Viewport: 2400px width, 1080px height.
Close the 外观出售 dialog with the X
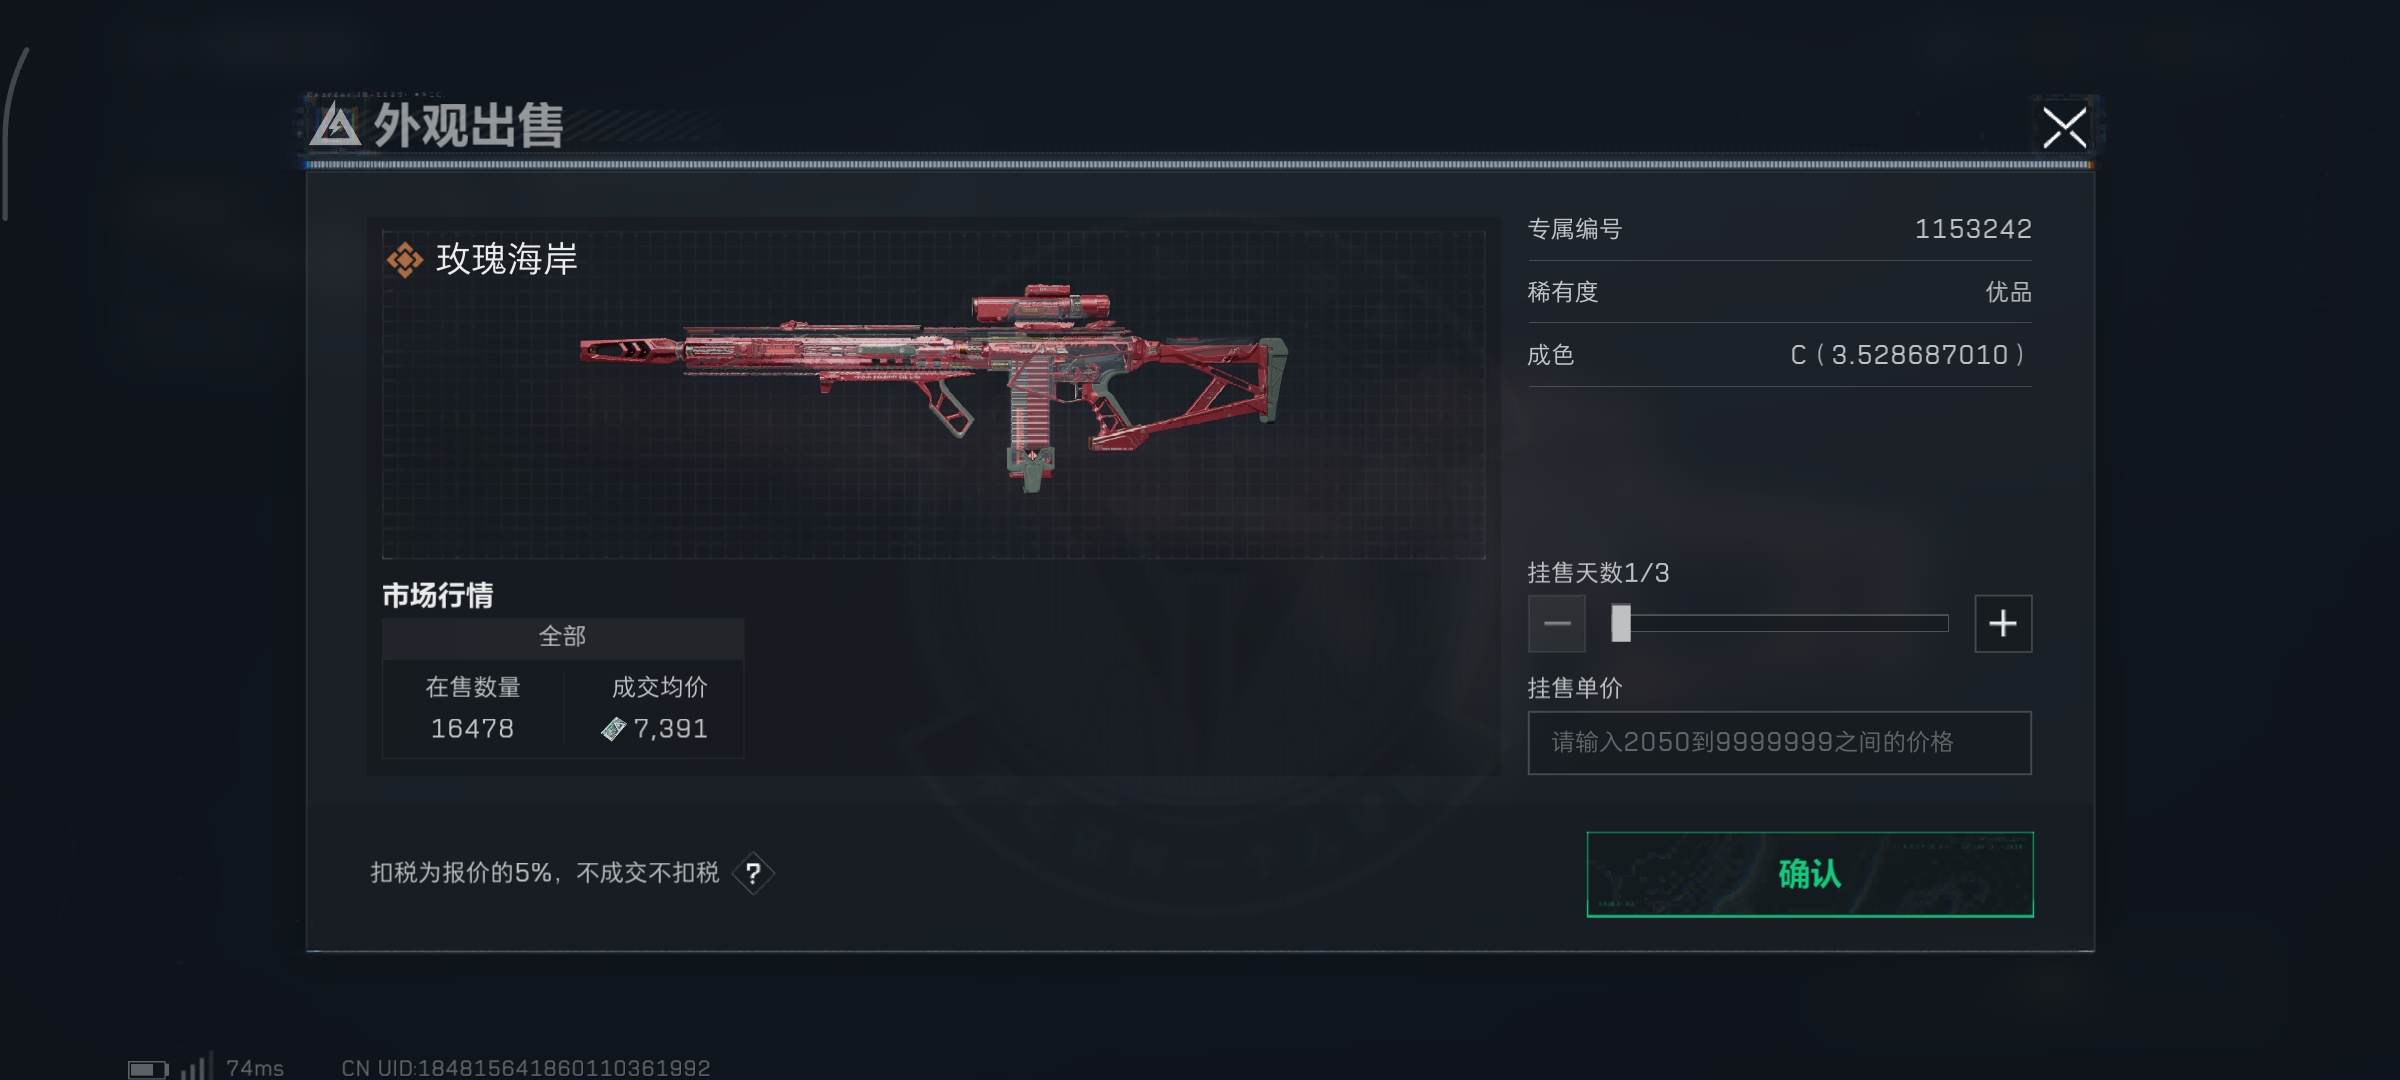(2064, 128)
